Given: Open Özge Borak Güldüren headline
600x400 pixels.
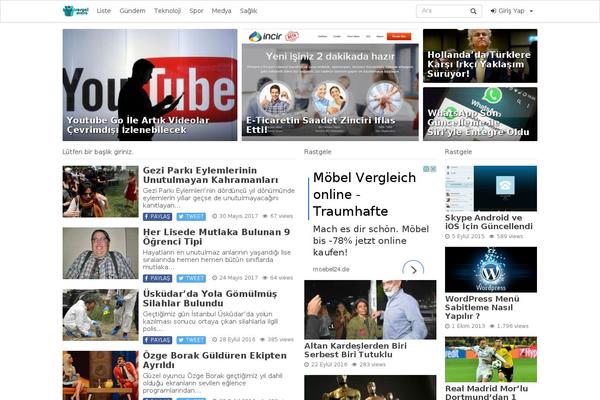Looking at the screenshot, I should 215,360.
